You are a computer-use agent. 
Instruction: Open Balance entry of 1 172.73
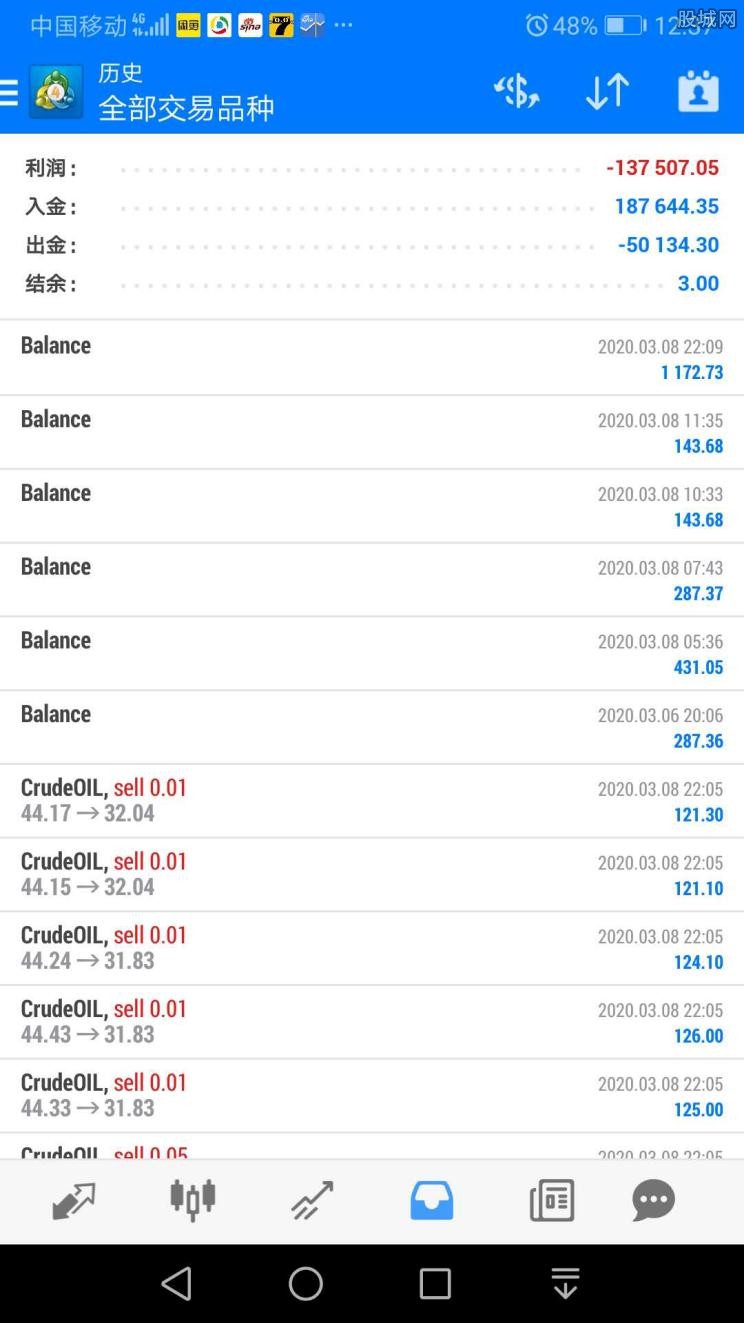[x=372, y=358]
